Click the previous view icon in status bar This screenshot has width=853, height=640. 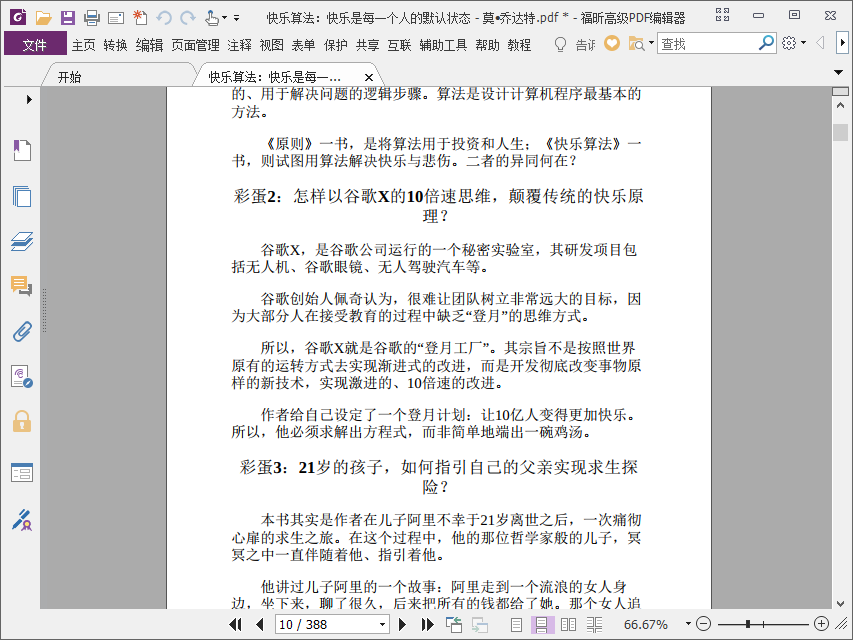[454, 624]
